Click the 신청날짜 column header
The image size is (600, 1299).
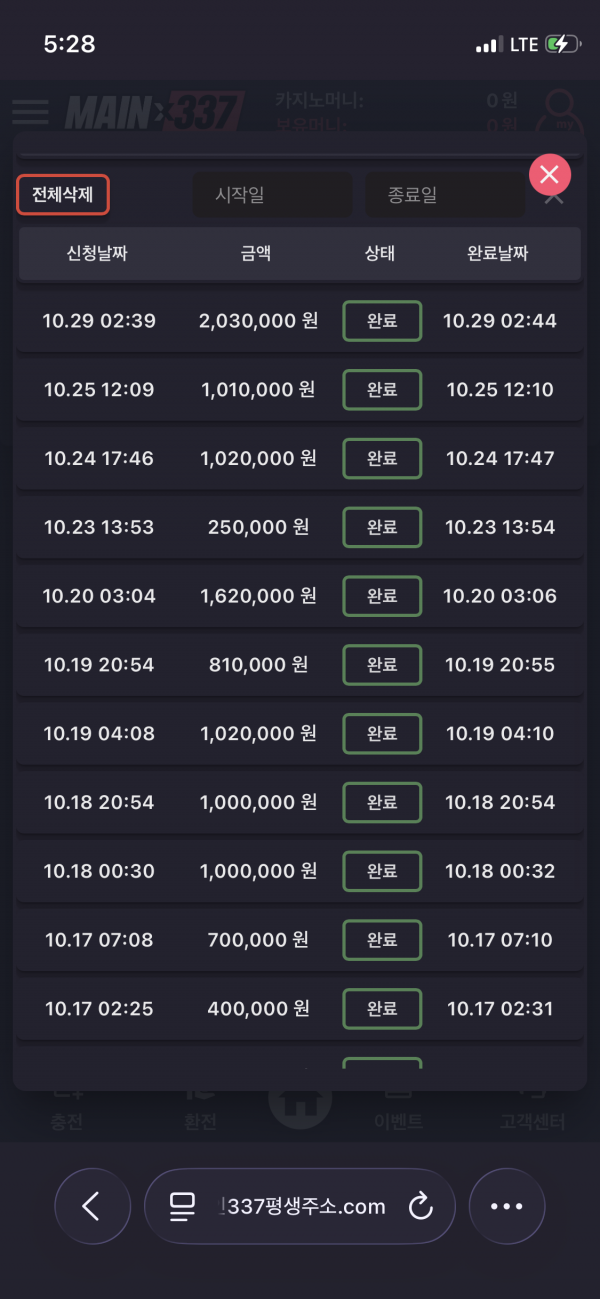(97, 254)
